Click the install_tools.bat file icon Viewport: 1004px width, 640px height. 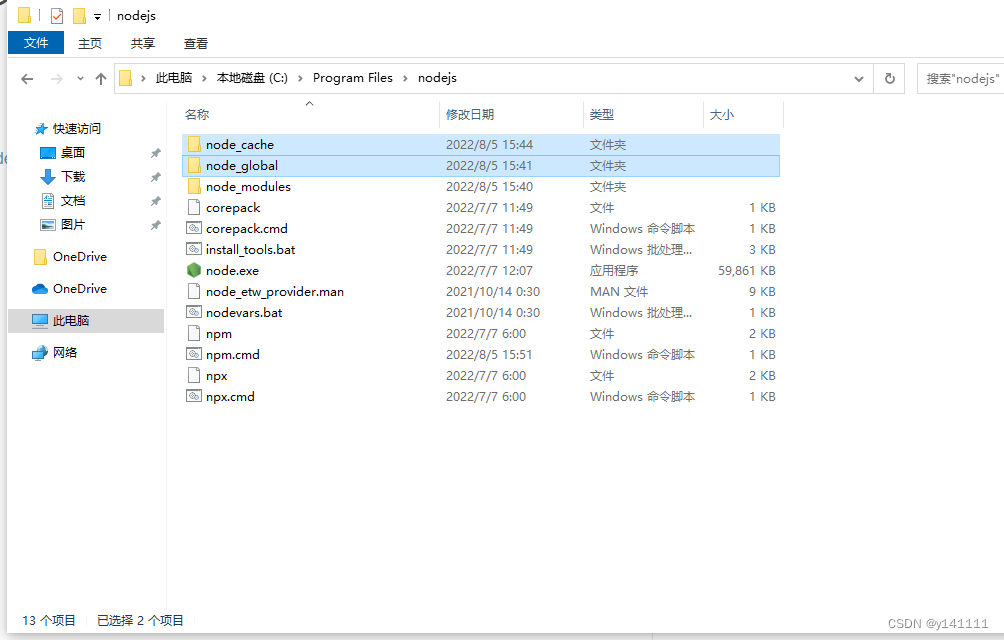pos(194,249)
